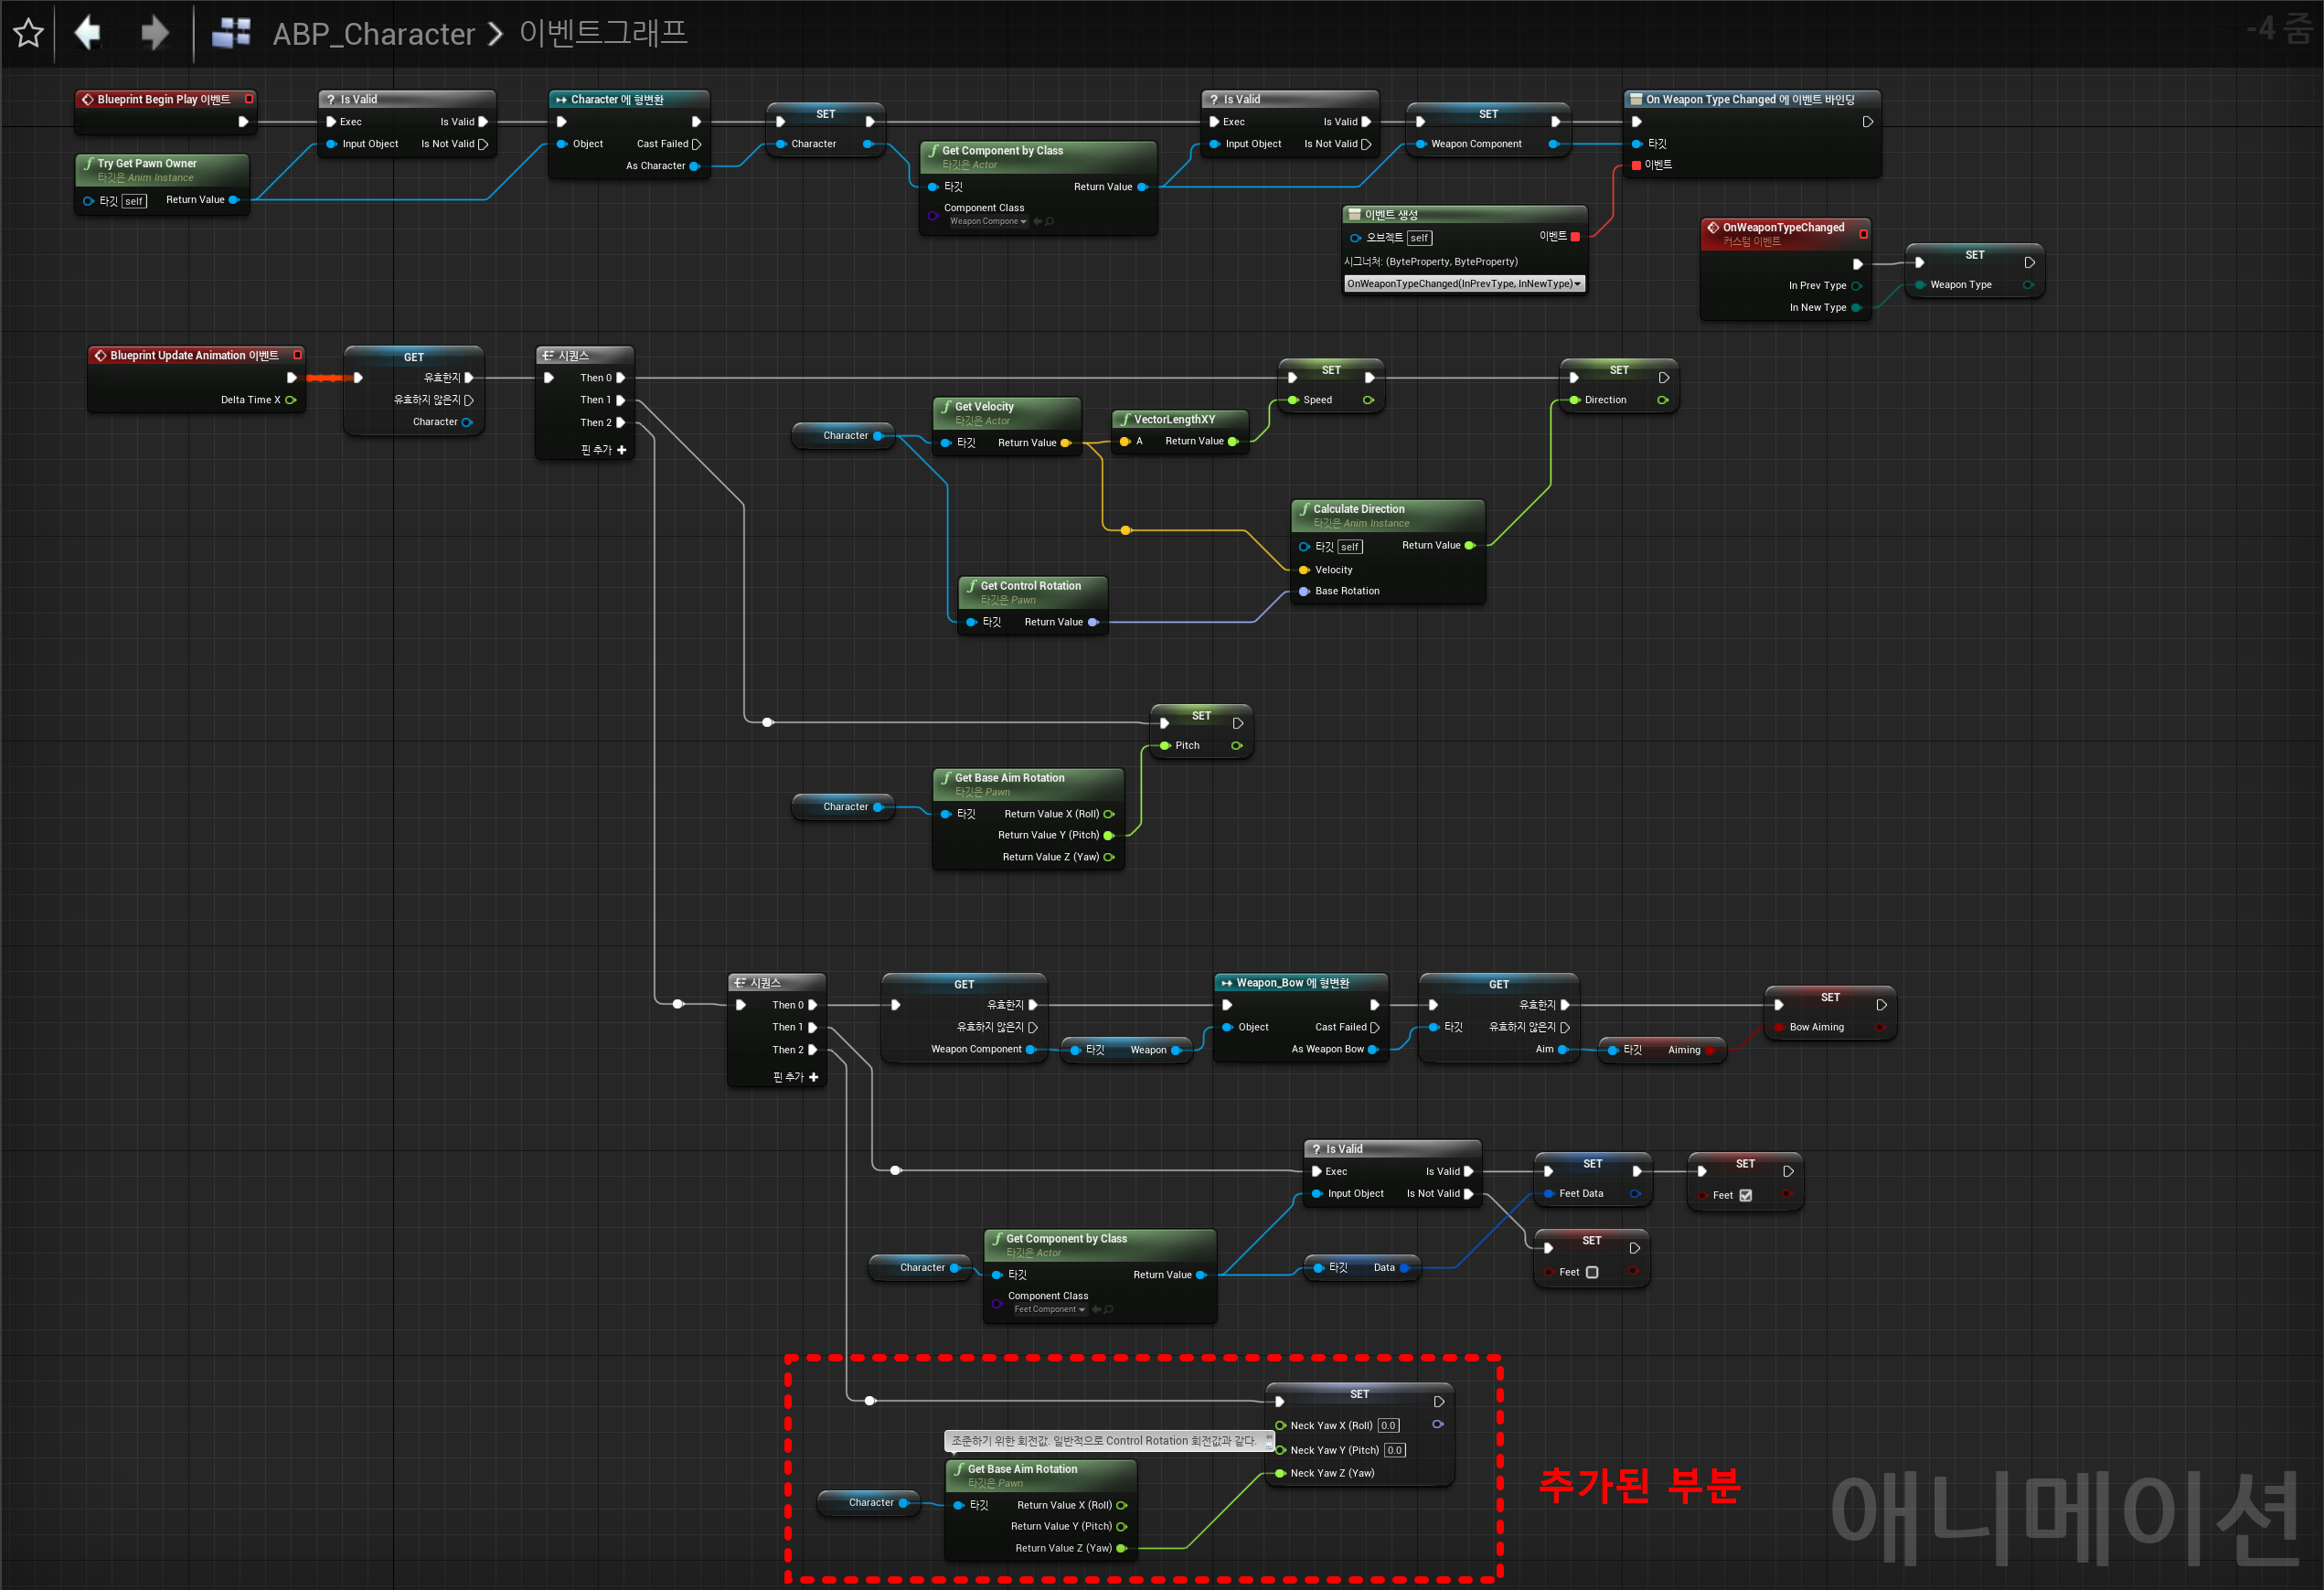Select the Get Velocity node title

(x=984, y=407)
